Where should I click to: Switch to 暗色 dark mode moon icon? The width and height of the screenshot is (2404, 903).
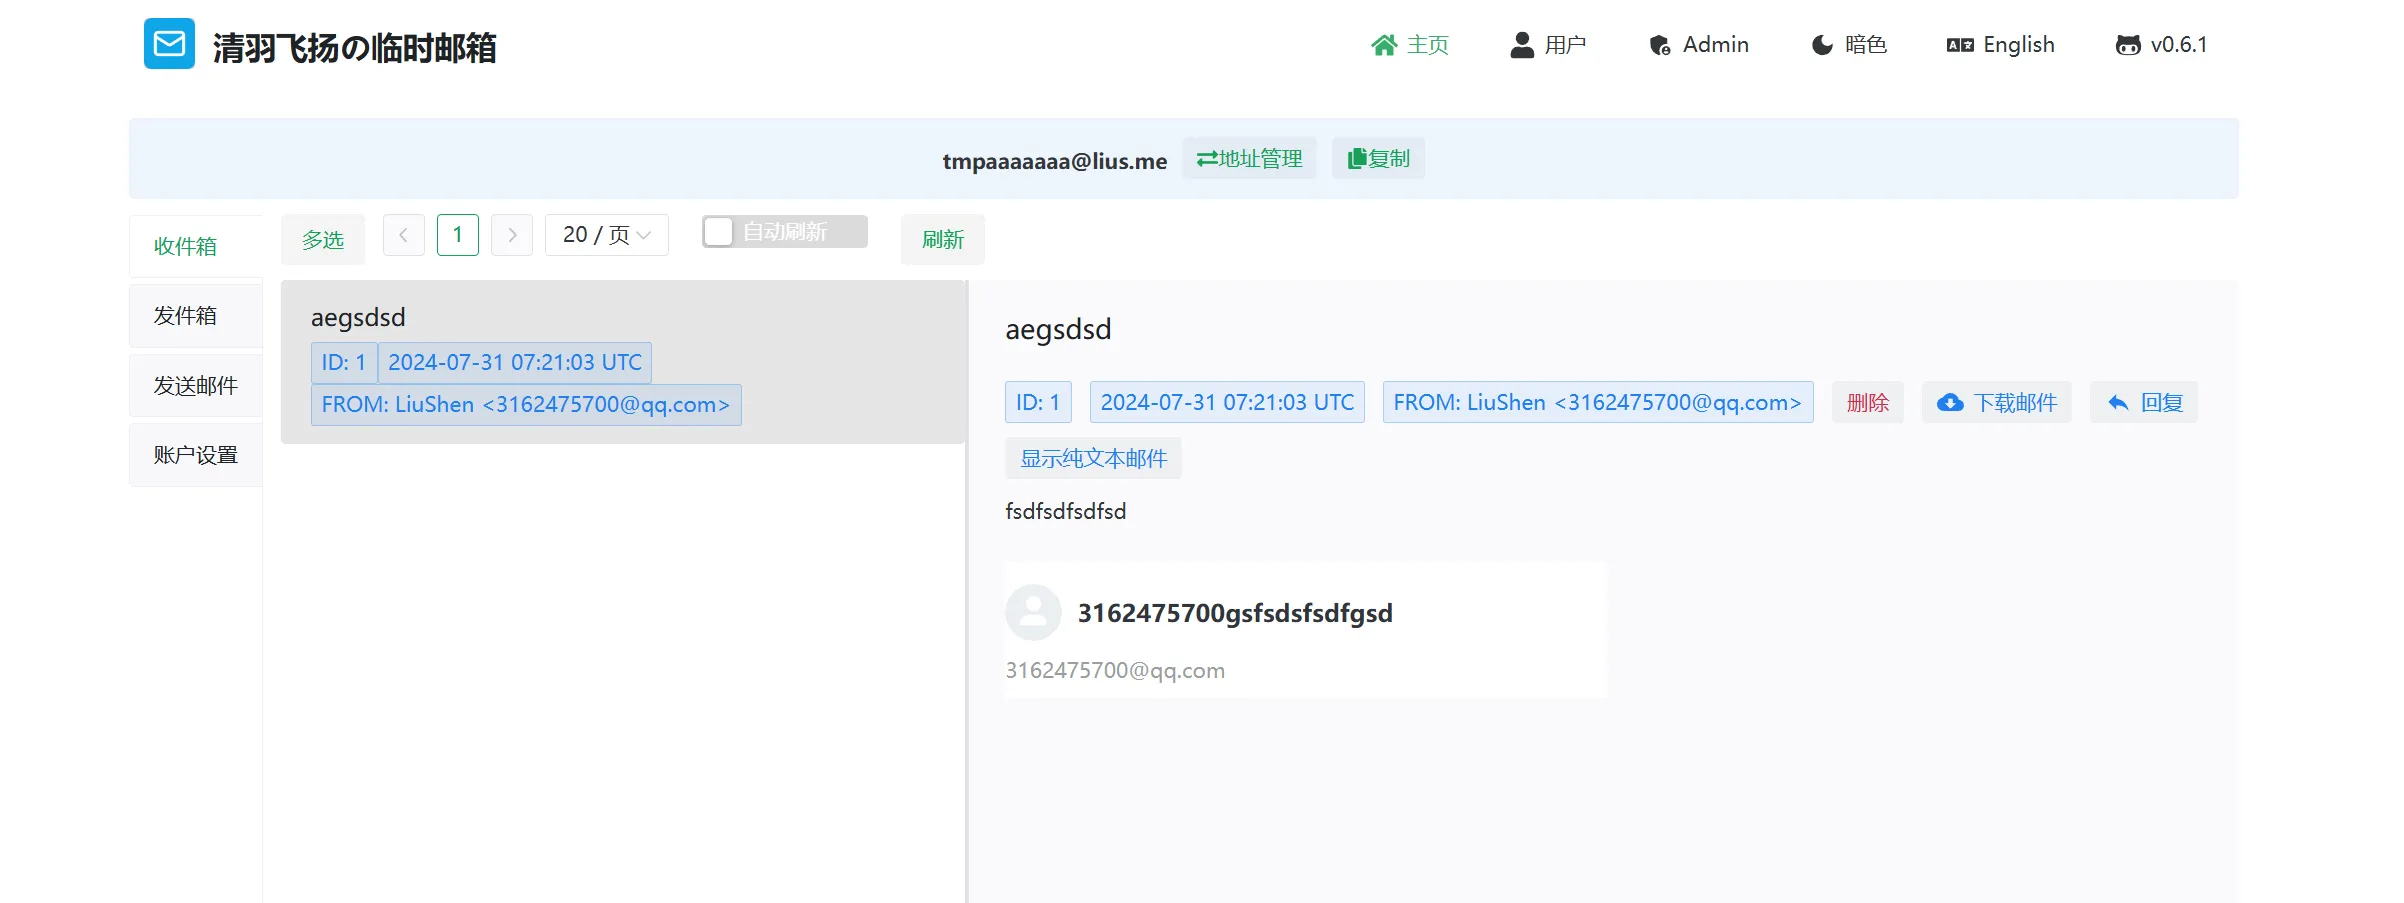(1822, 45)
